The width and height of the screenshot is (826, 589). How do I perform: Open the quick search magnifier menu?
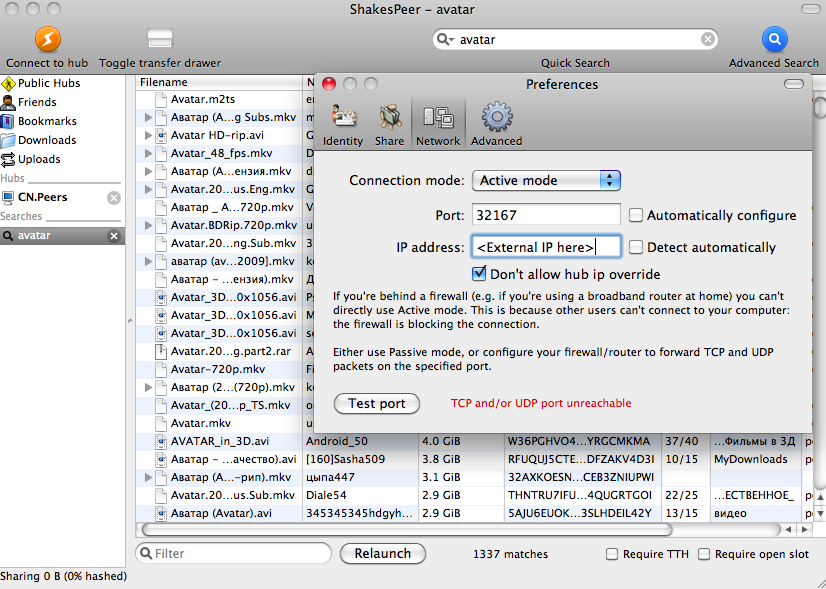pos(445,40)
